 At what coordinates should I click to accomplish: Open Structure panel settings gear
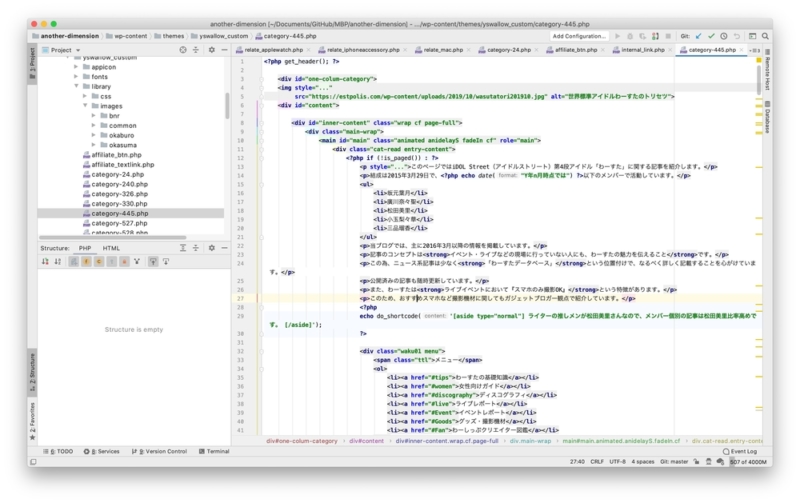pos(212,248)
